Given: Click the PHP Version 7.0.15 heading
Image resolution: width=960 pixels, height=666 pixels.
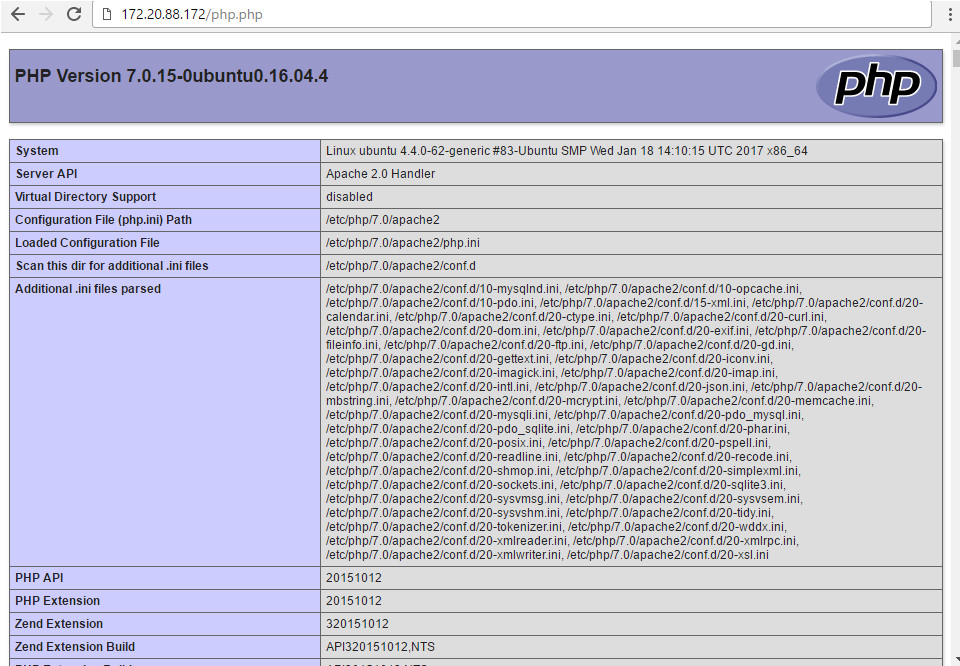Looking at the screenshot, I should pos(171,76).
